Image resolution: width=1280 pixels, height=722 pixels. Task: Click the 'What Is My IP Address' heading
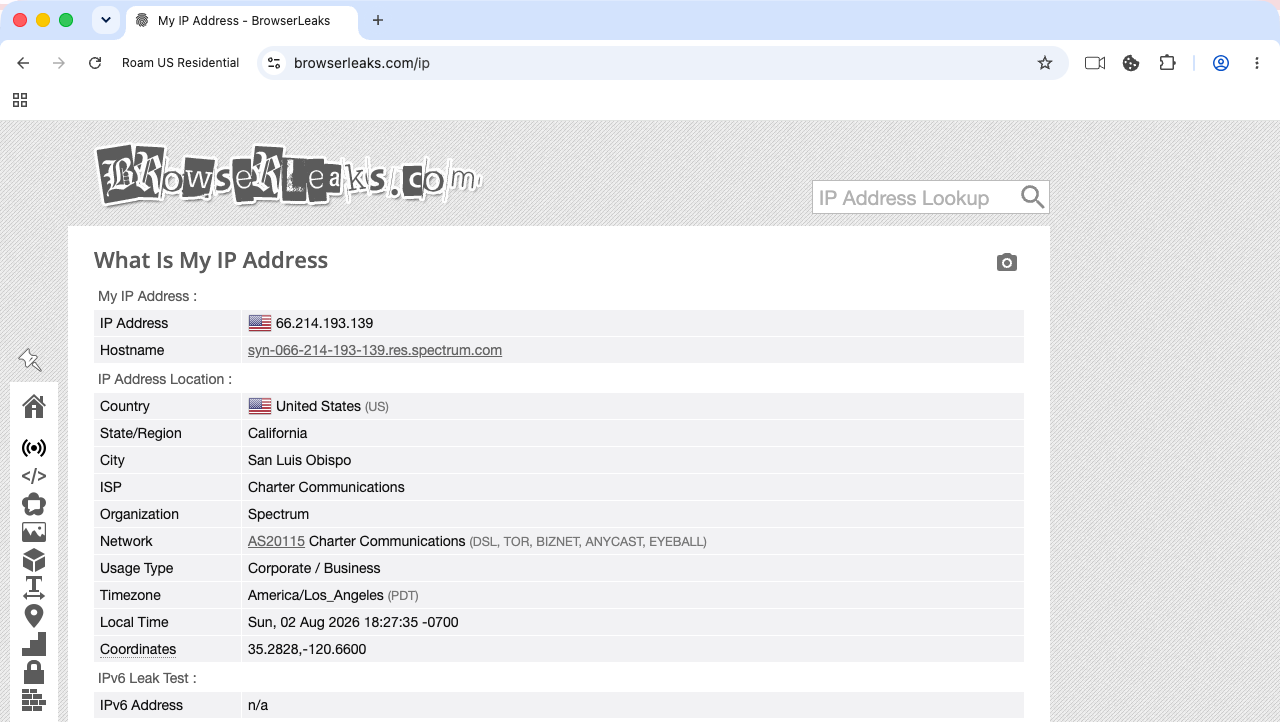point(211,260)
